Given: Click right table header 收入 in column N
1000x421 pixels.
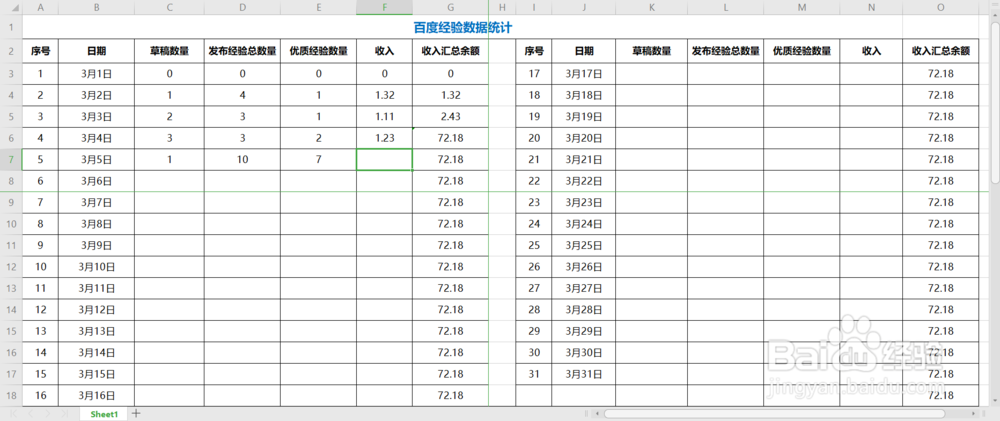Looking at the screenshot, I should (x=871, y=52).
